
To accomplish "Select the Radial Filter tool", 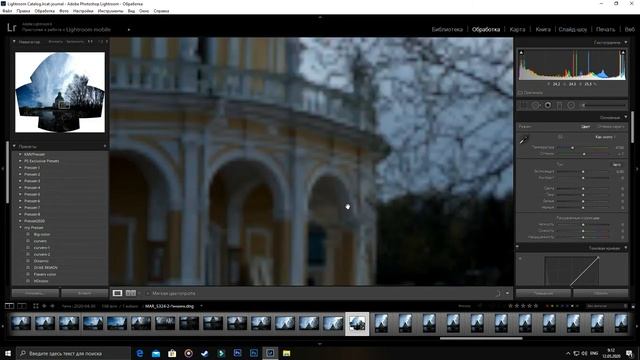I will (571, 105).
